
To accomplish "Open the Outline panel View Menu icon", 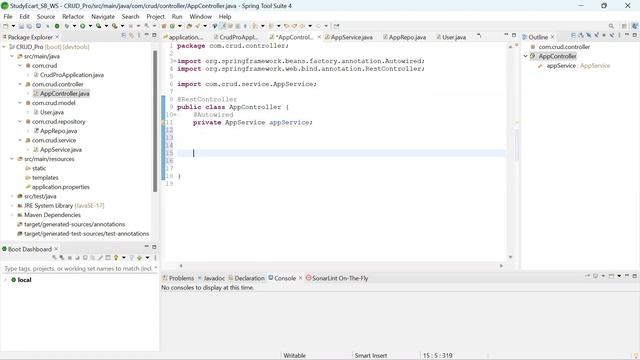I will pos(619,36).
